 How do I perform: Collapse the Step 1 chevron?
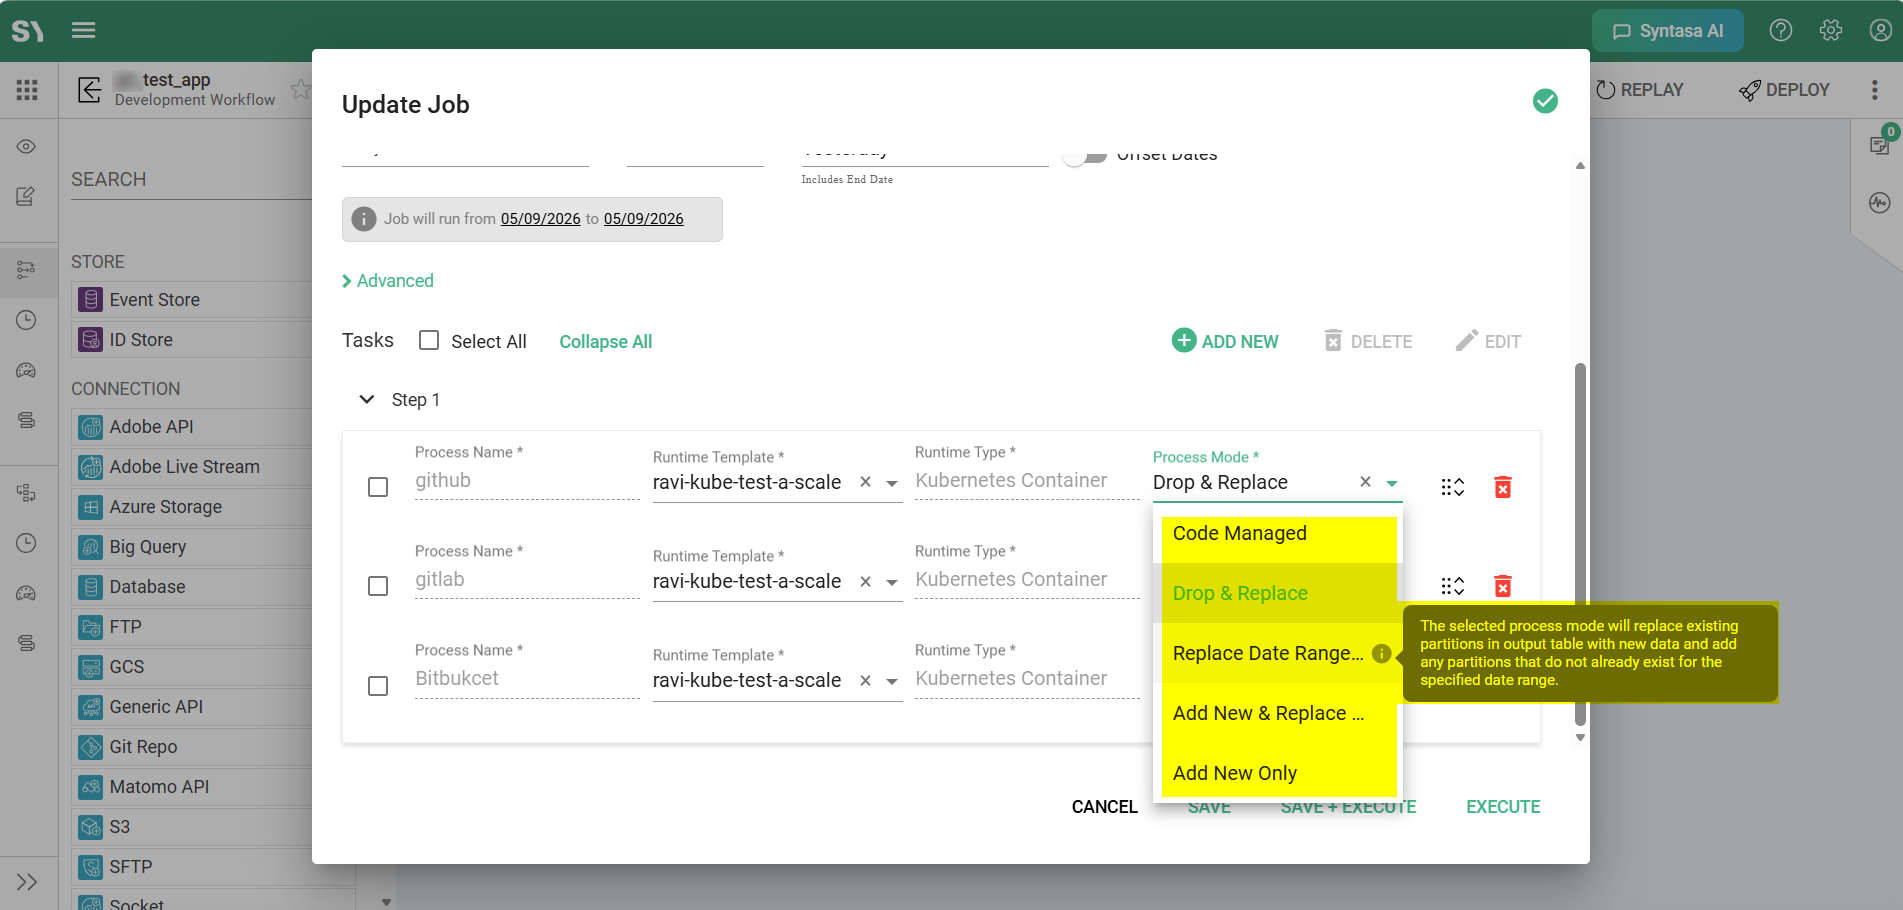click(367, 399)
